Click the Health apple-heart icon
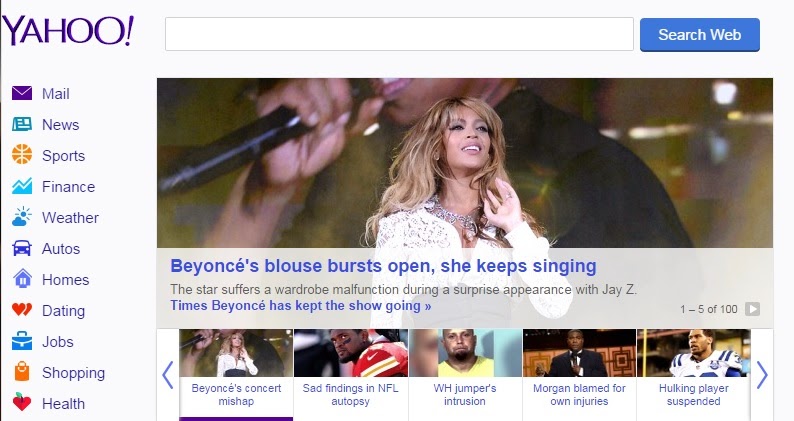Viewport: 794px width, 421px height. [x=22, y=402]
